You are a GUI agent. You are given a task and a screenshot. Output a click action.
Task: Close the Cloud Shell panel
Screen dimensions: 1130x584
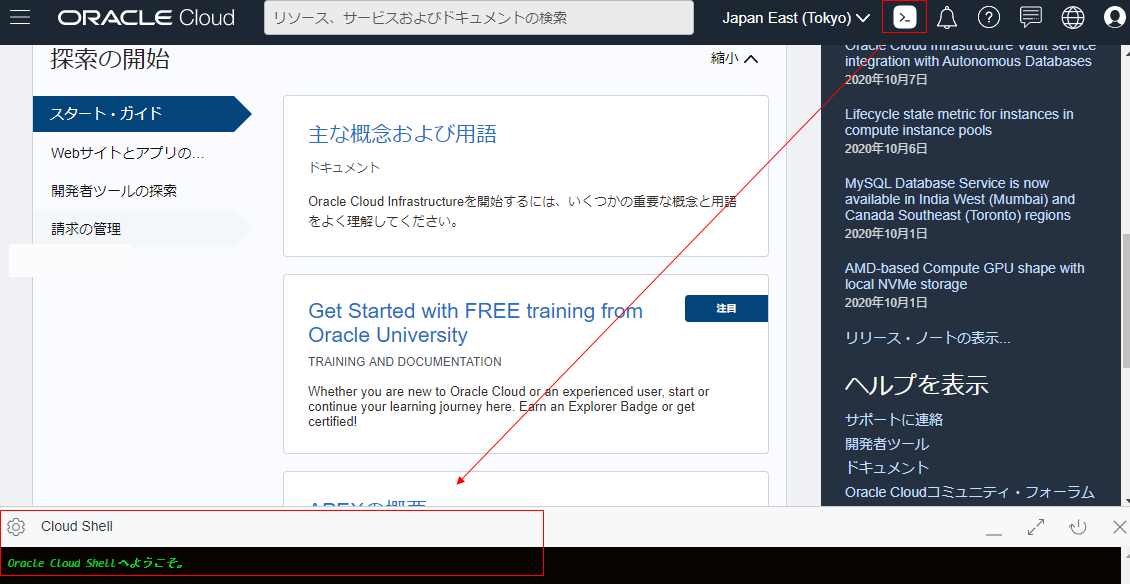tap(1119, 527)
